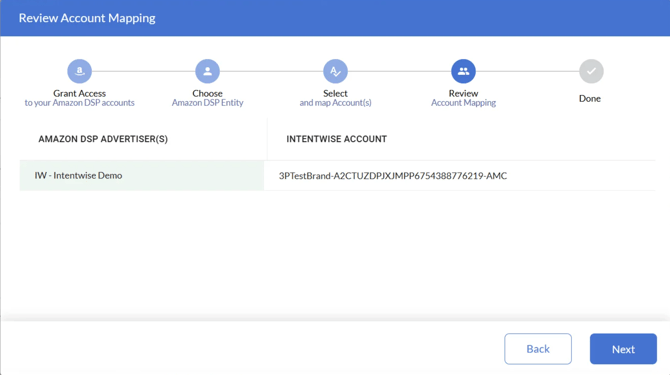The image size is (670, 375).
Task: Click the Review people group step icon
Action: tap(463, 71)
